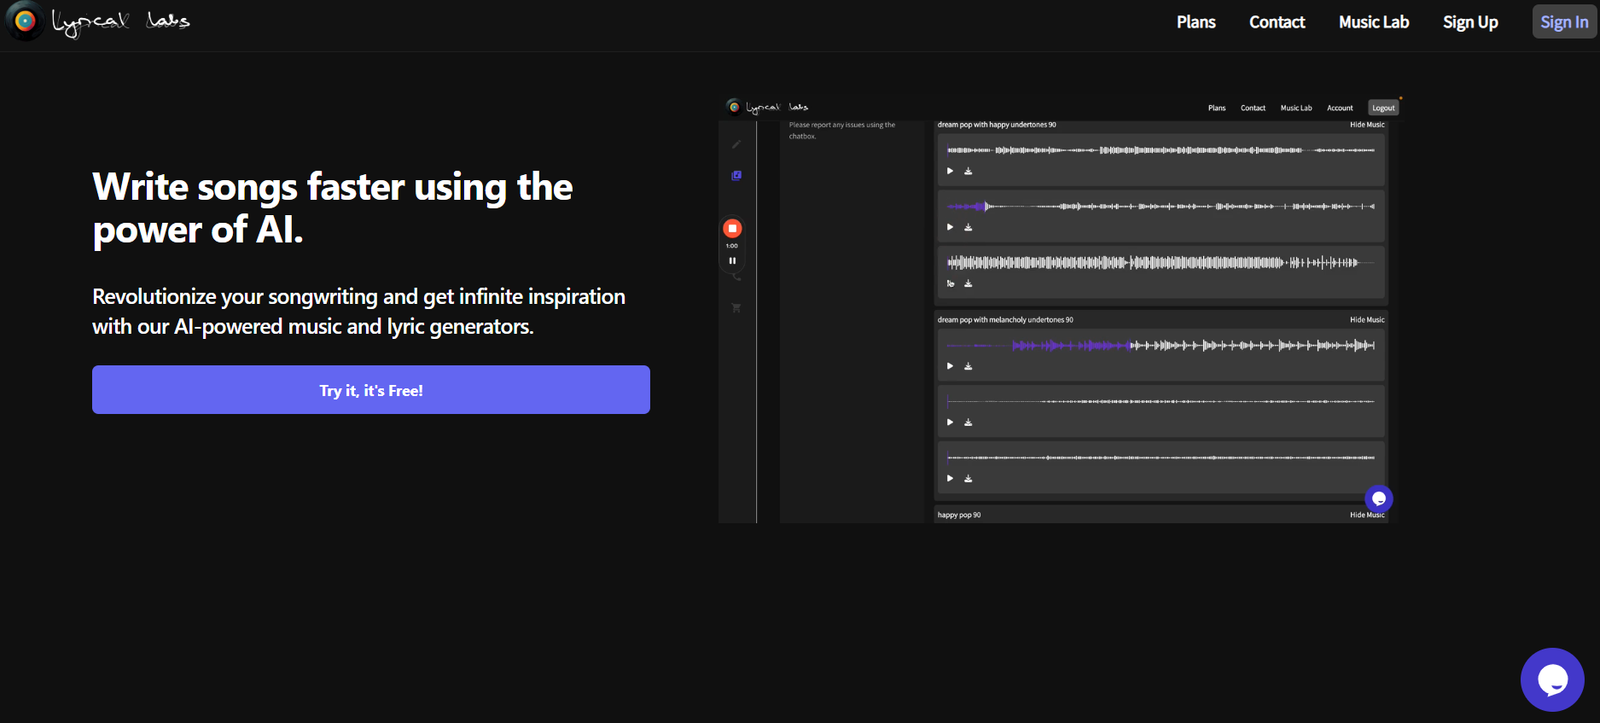This screenshot has width=1600, height=723.
Task: Open the Contact link in the main page header
Action: coord(1276,22)
